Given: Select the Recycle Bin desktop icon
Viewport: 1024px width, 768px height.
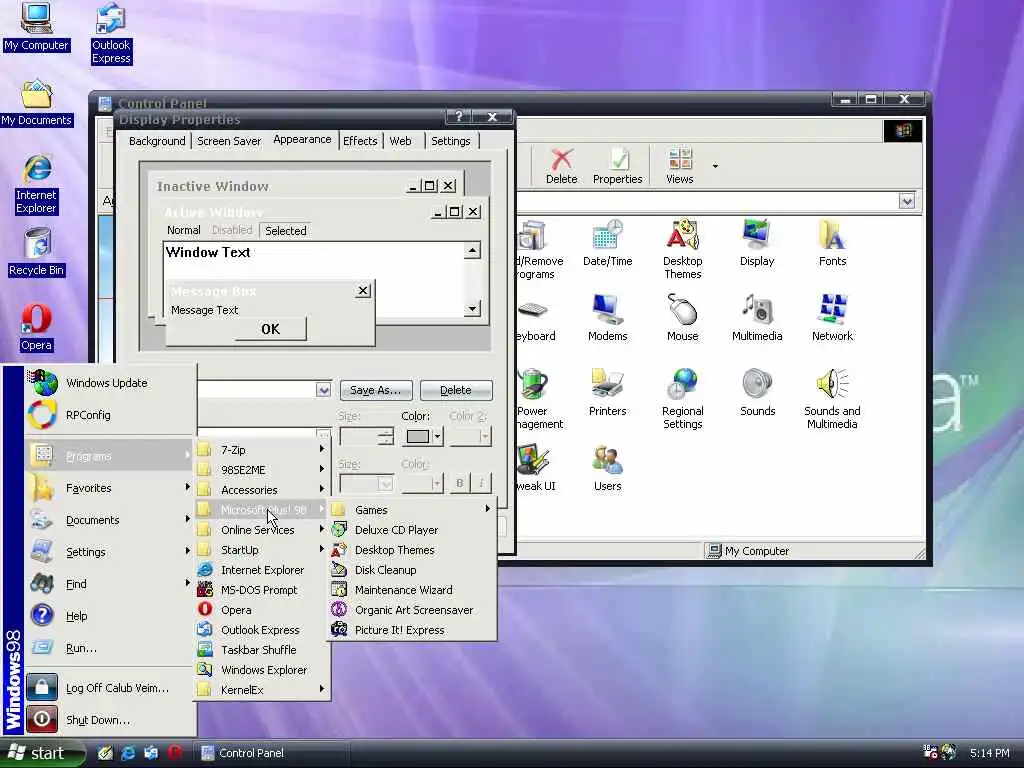Looking at the screenshot, I should tap(37, 253).
